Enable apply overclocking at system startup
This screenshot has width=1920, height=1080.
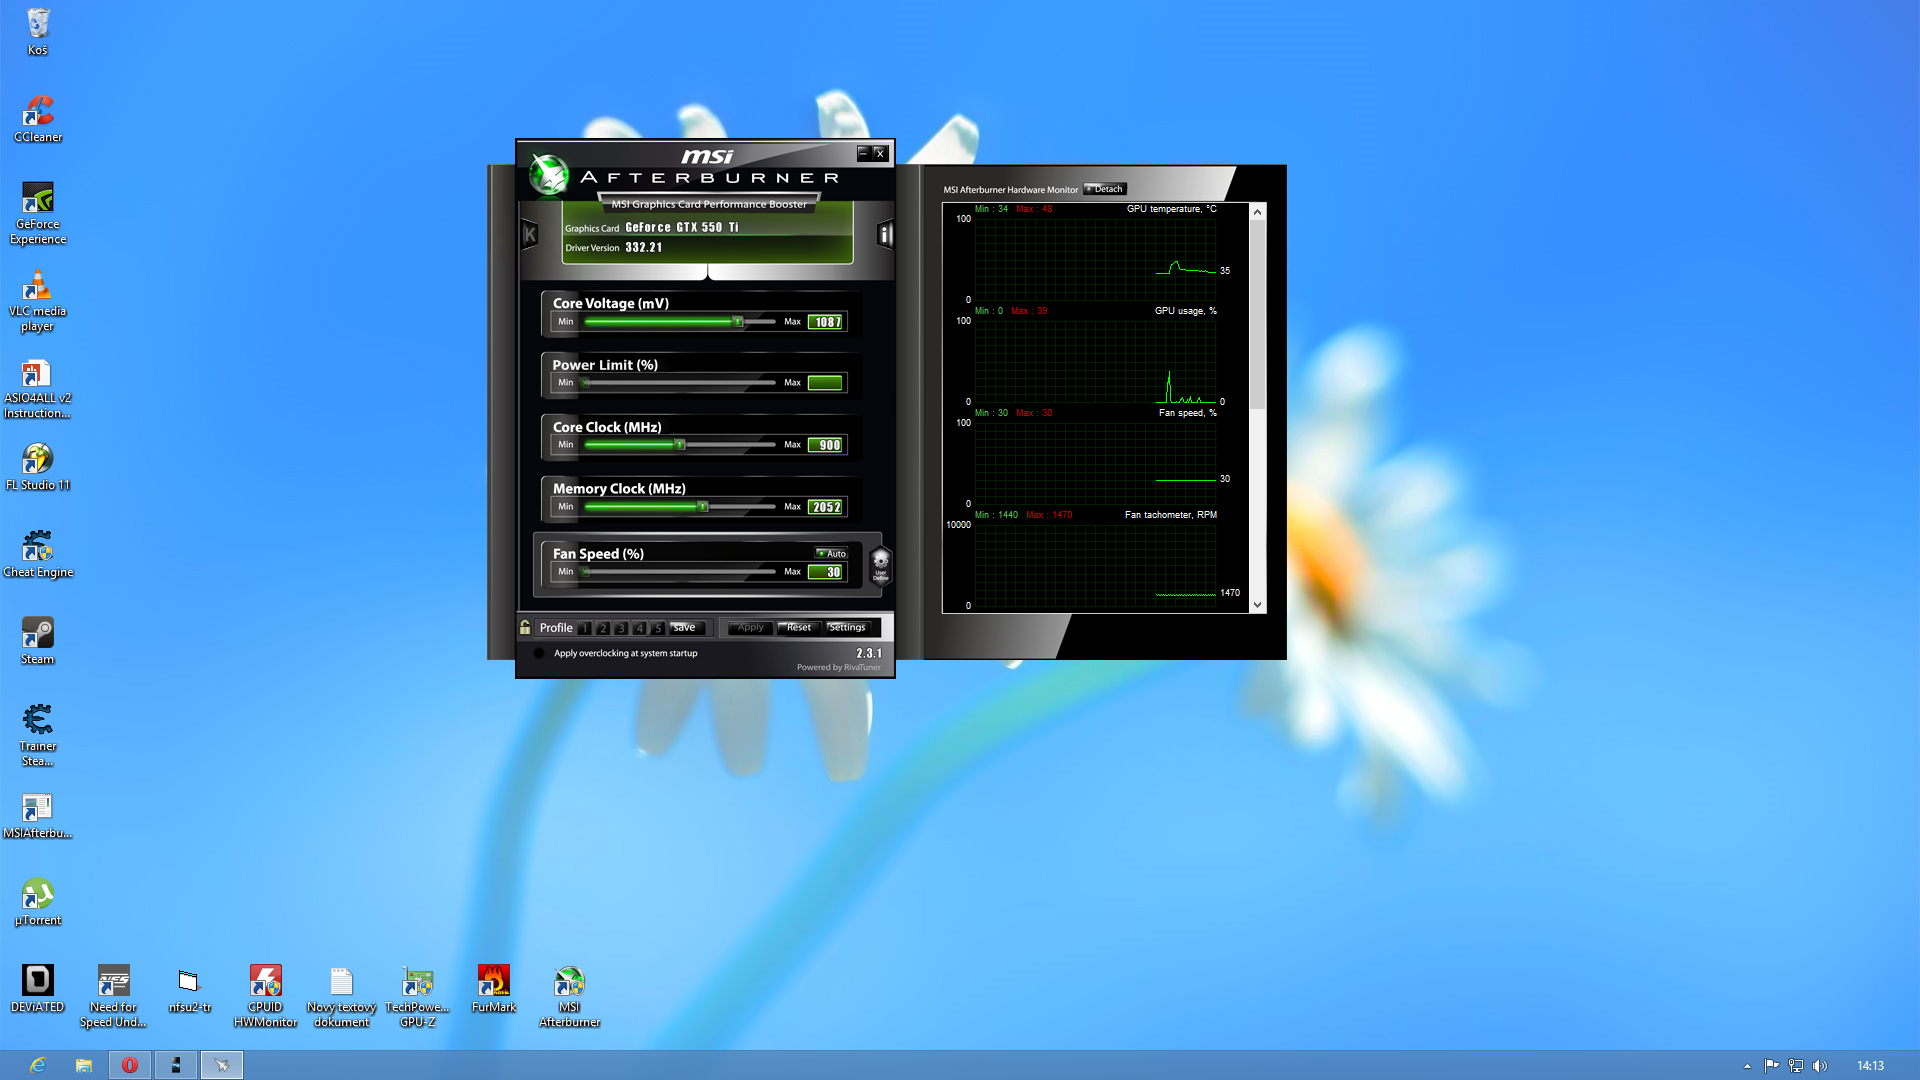(540, 653)
